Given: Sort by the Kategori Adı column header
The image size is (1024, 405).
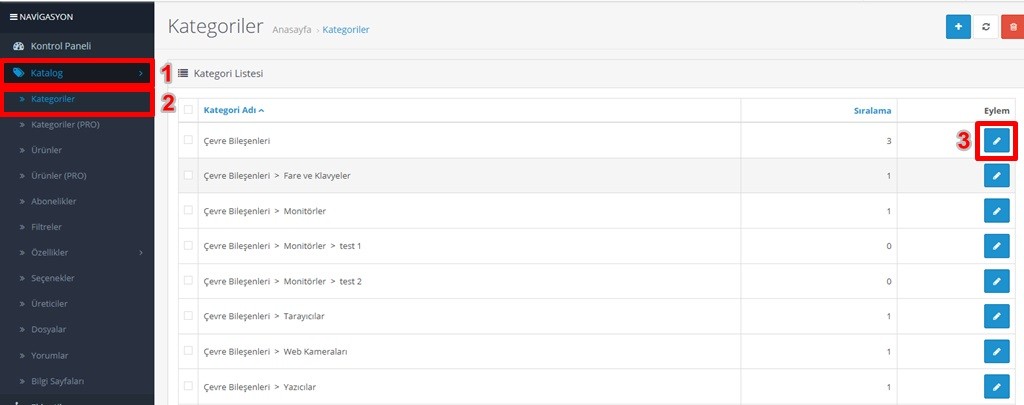Looking at the screenshot, I should [234, 110].
